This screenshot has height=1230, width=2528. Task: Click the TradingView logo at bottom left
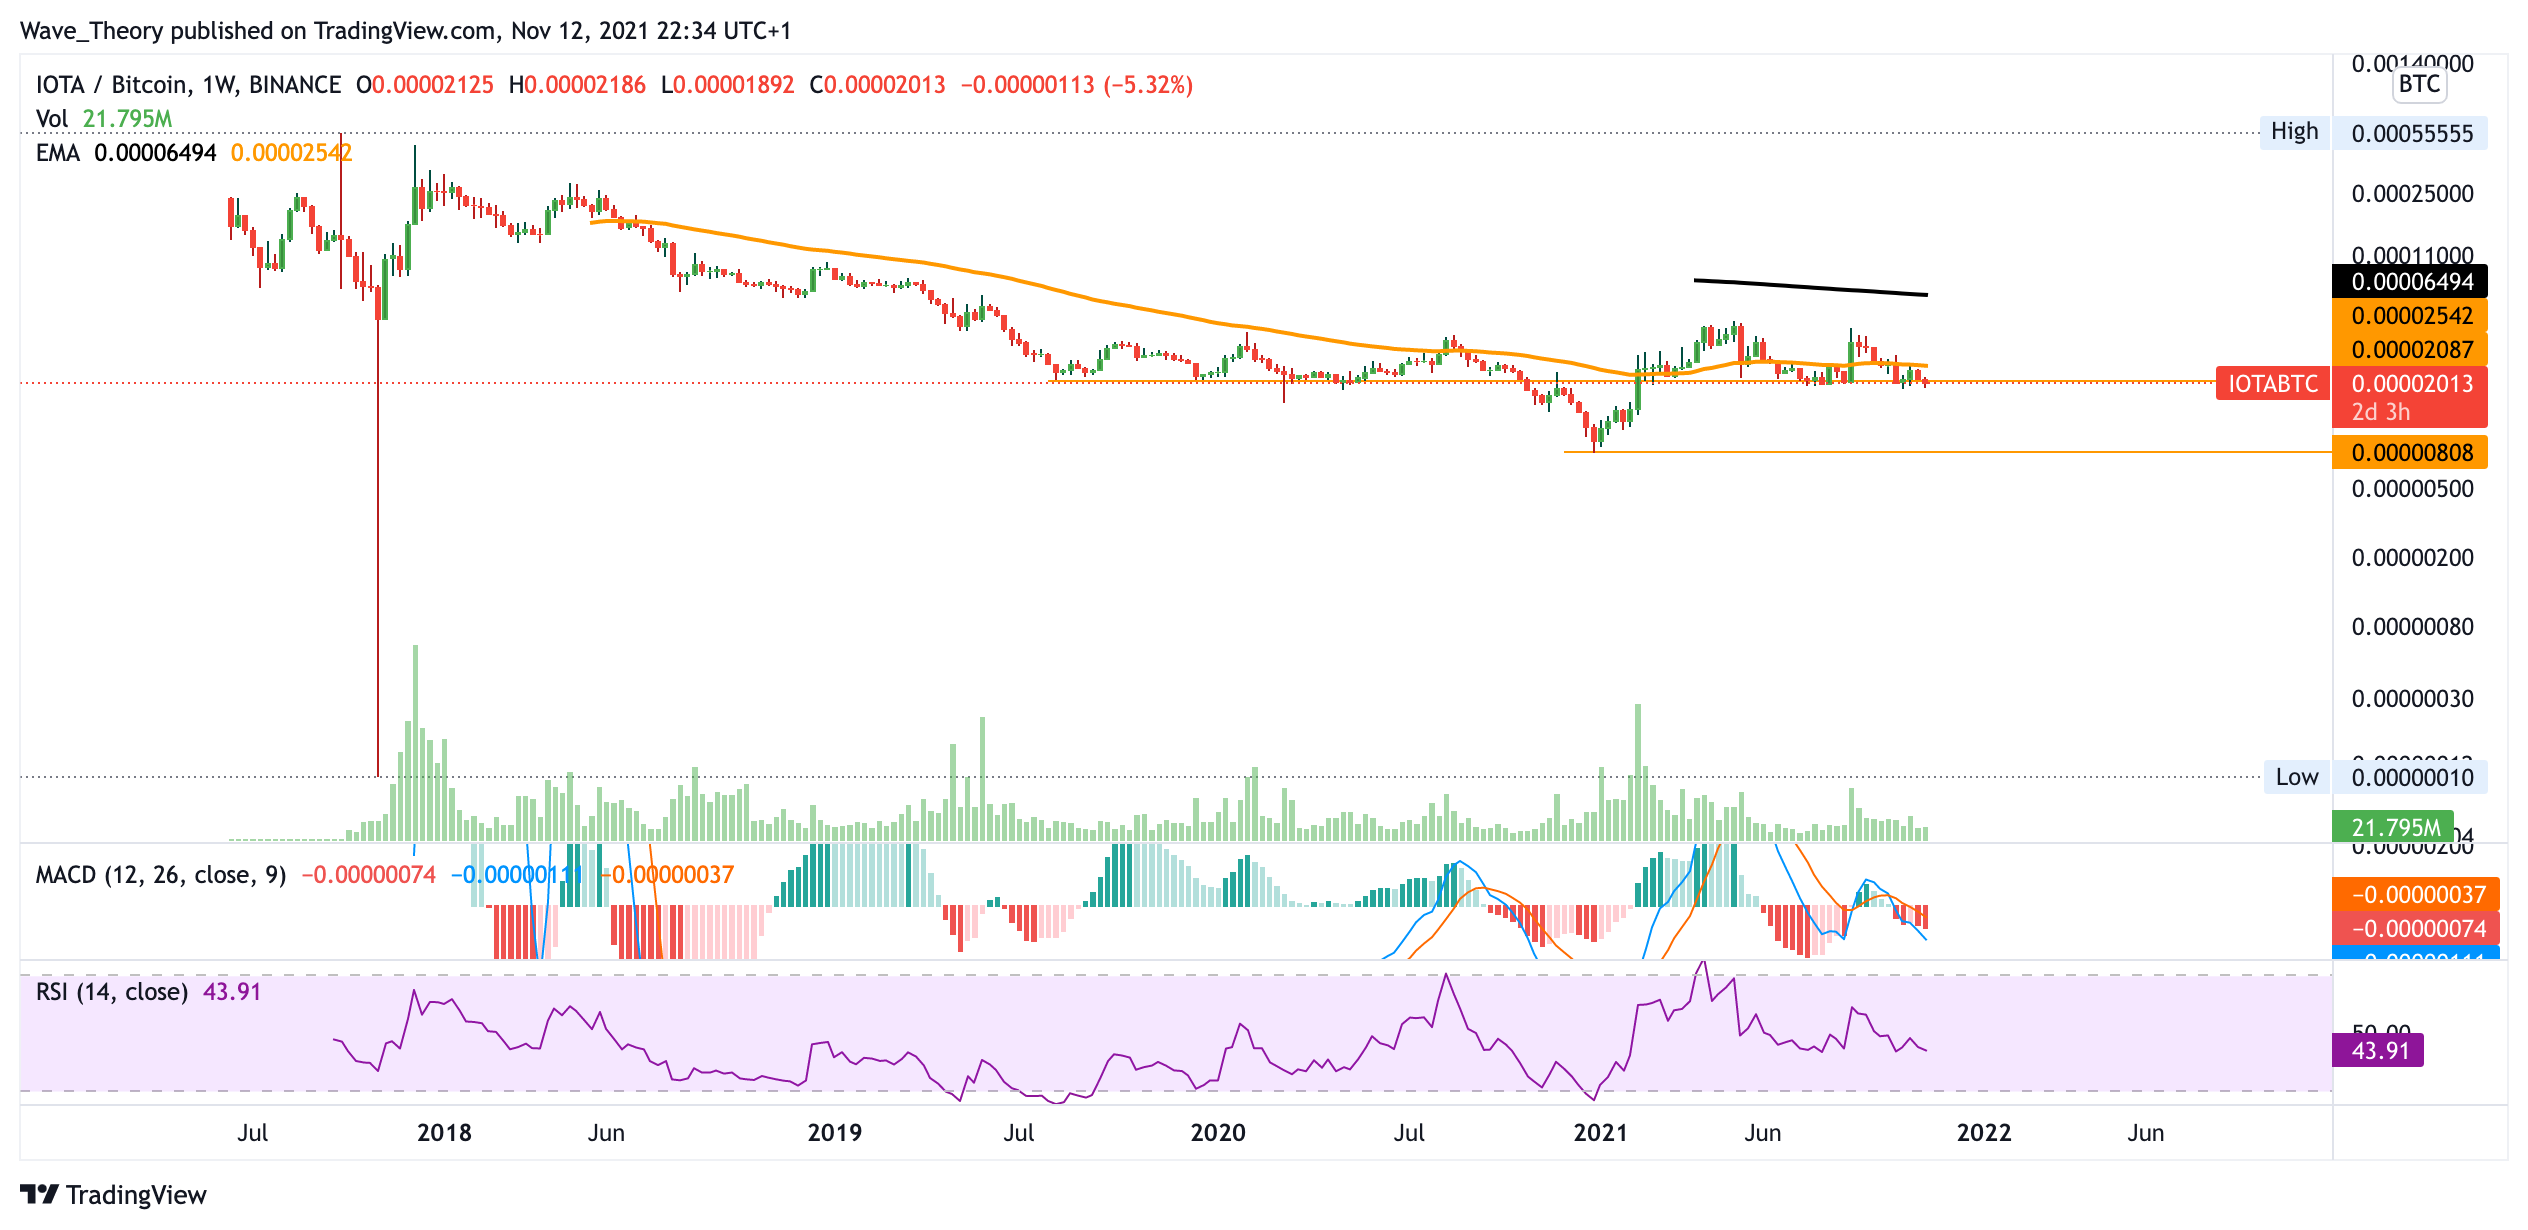point(113,1194)
